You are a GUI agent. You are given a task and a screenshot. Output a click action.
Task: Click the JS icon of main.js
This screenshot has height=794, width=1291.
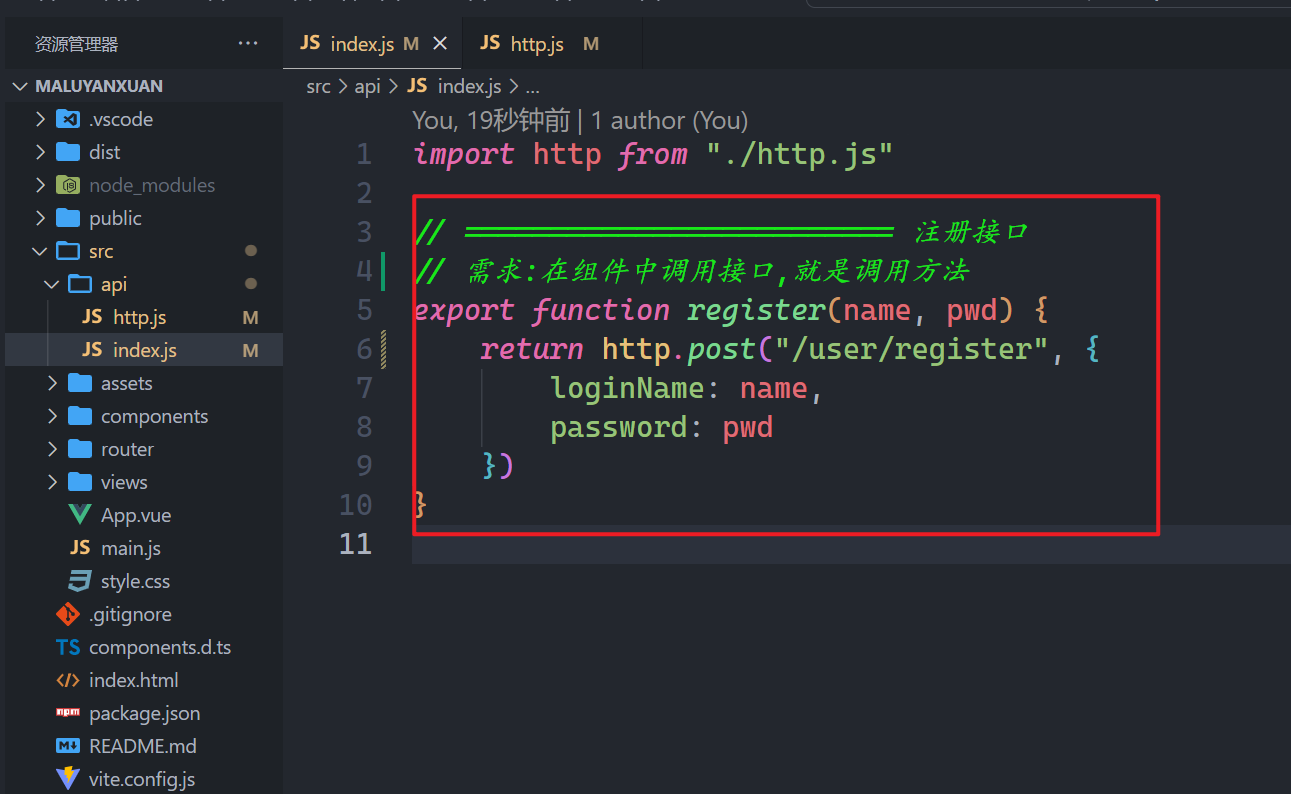80,548
